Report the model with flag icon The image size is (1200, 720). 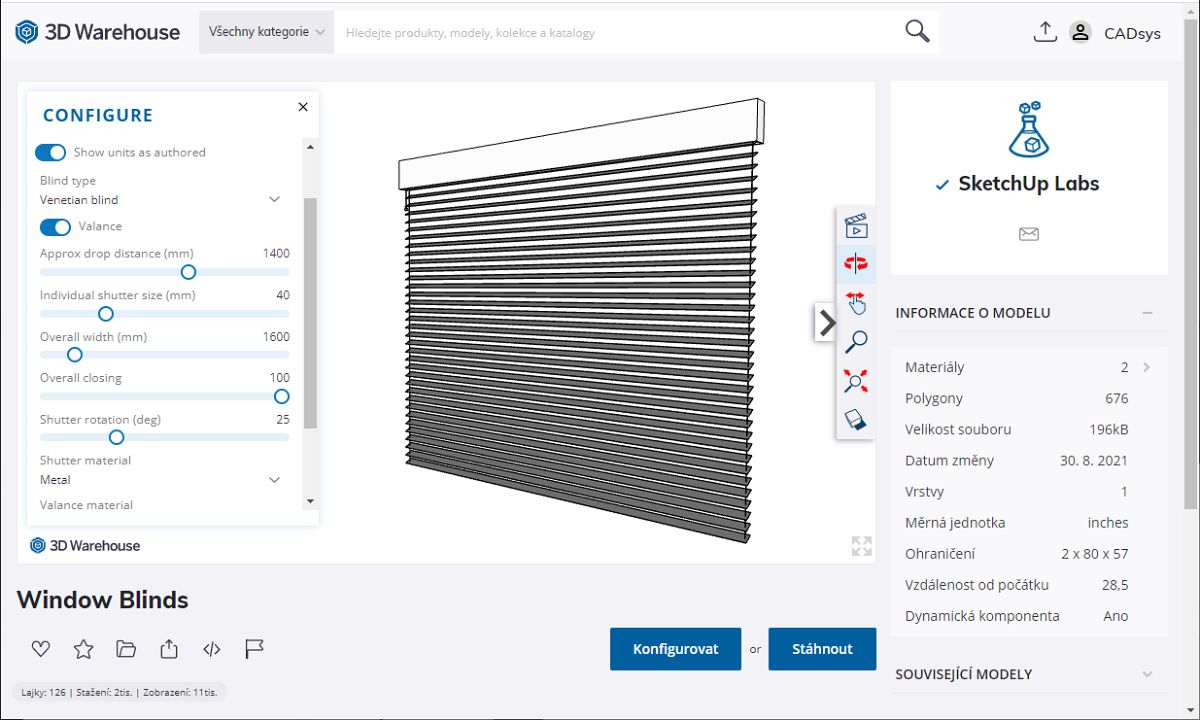tap(254, 649)
